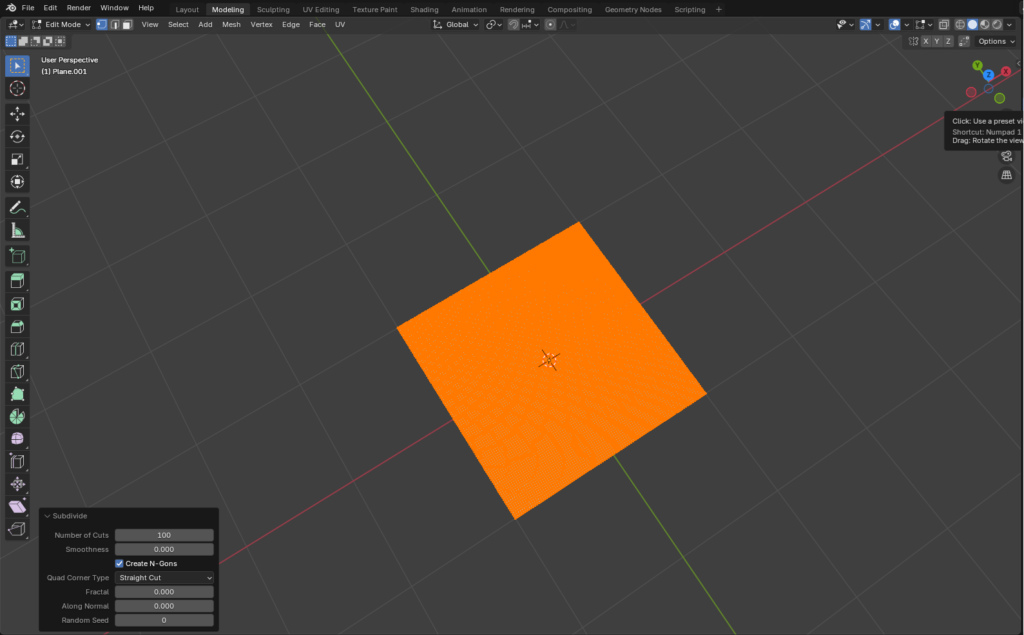Switch to rendered shading
Viewport: 1024px width, 635px height.
click(x=997, y=24)
